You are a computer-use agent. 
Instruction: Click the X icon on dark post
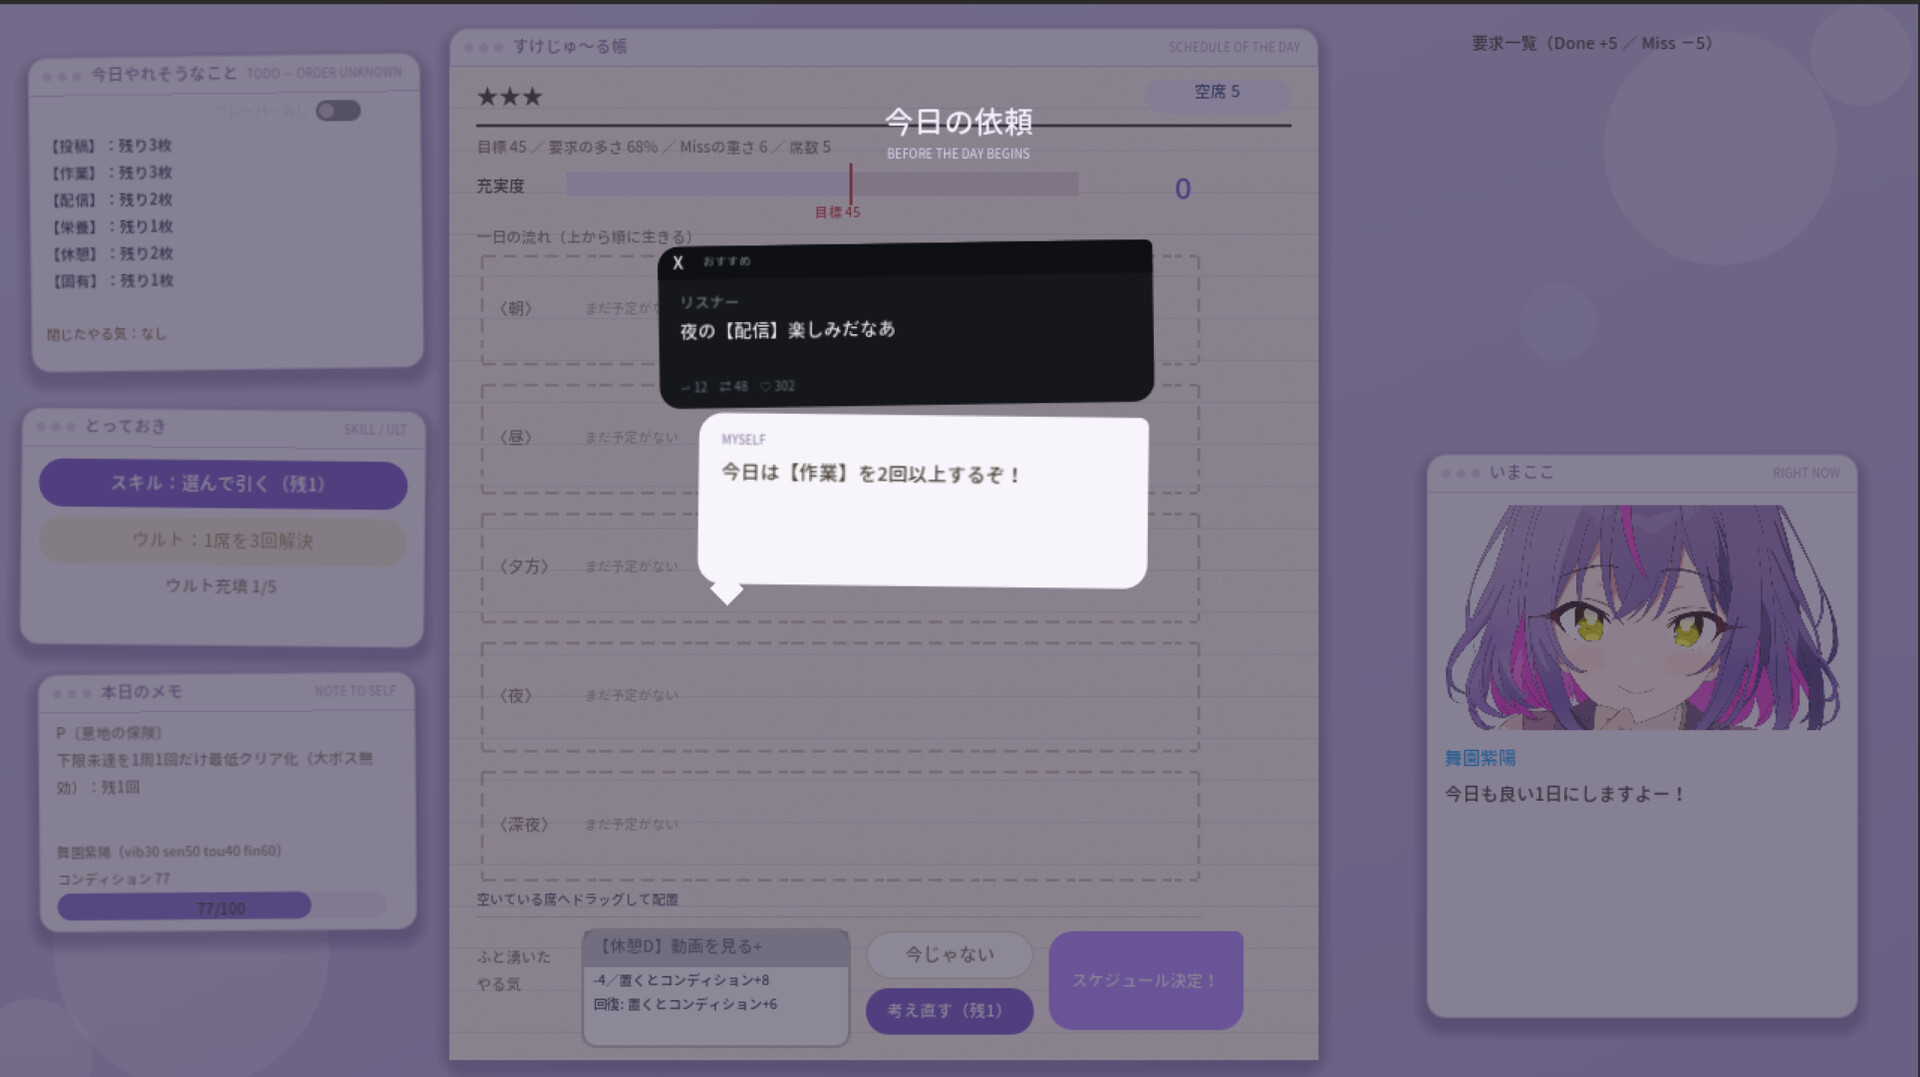(678, 263)
